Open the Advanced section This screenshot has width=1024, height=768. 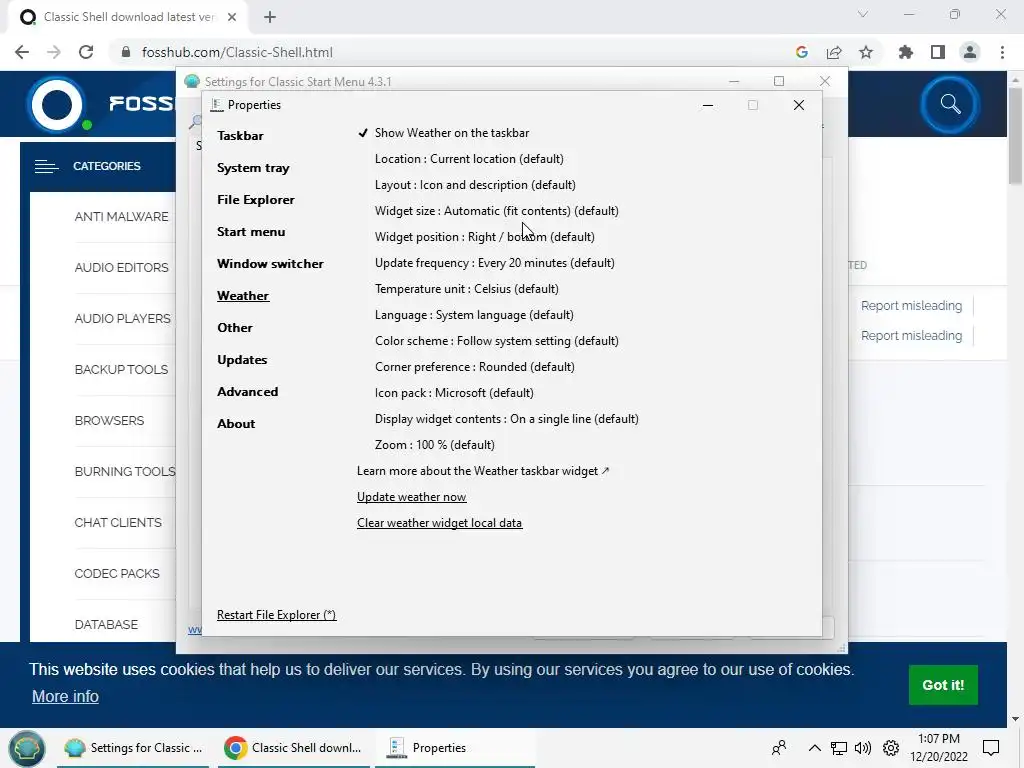248,392
